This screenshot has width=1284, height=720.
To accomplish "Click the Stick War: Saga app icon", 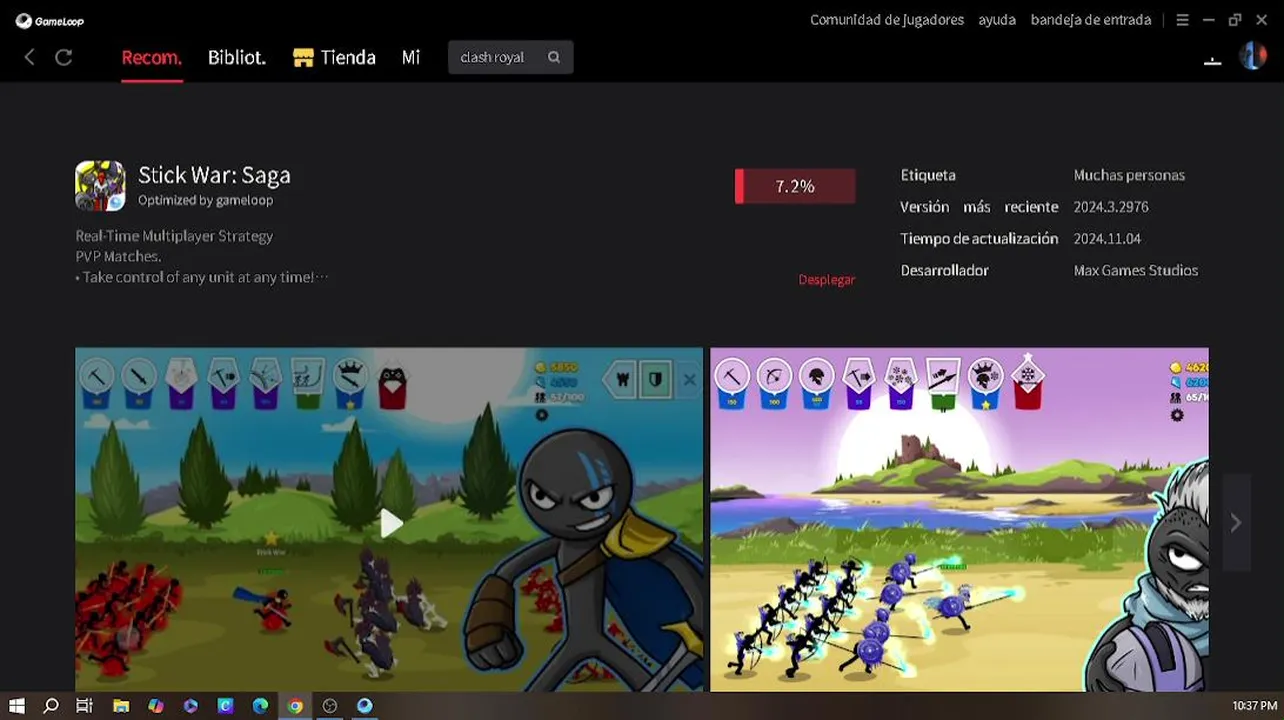I will pyautogui.click(x=100, y=186).
